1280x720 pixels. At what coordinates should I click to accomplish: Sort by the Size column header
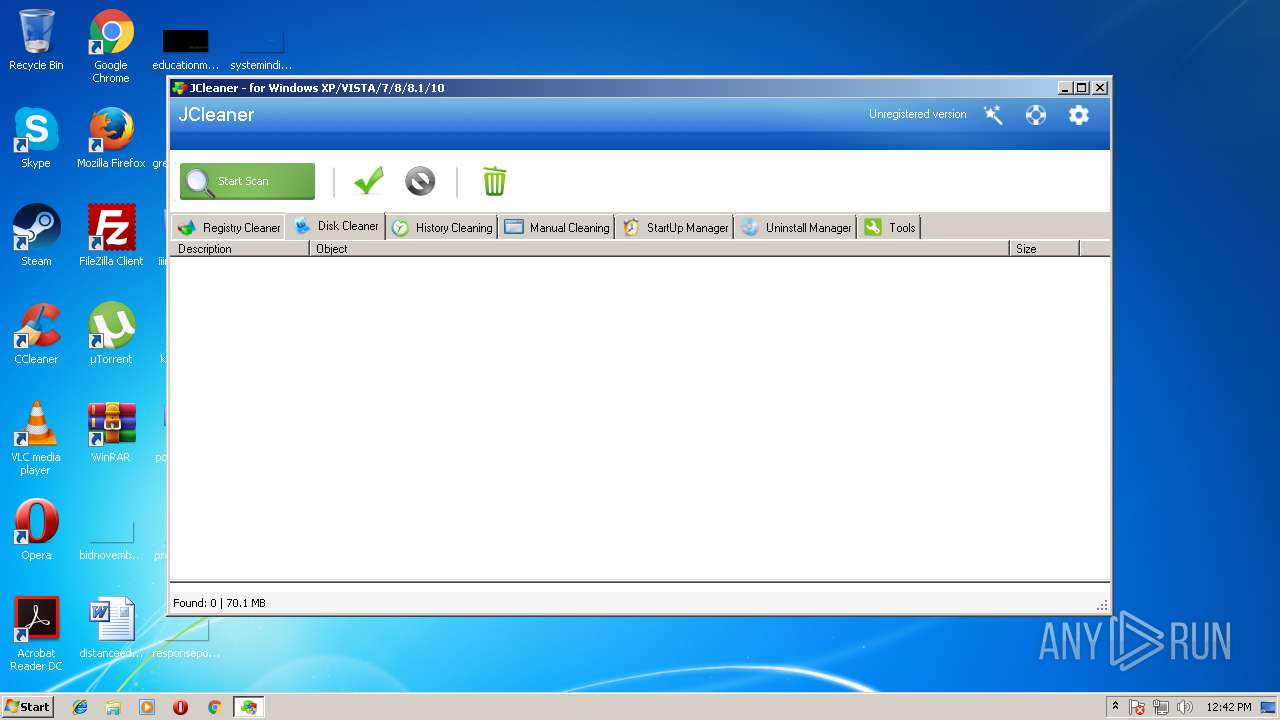coord(1045,249)
